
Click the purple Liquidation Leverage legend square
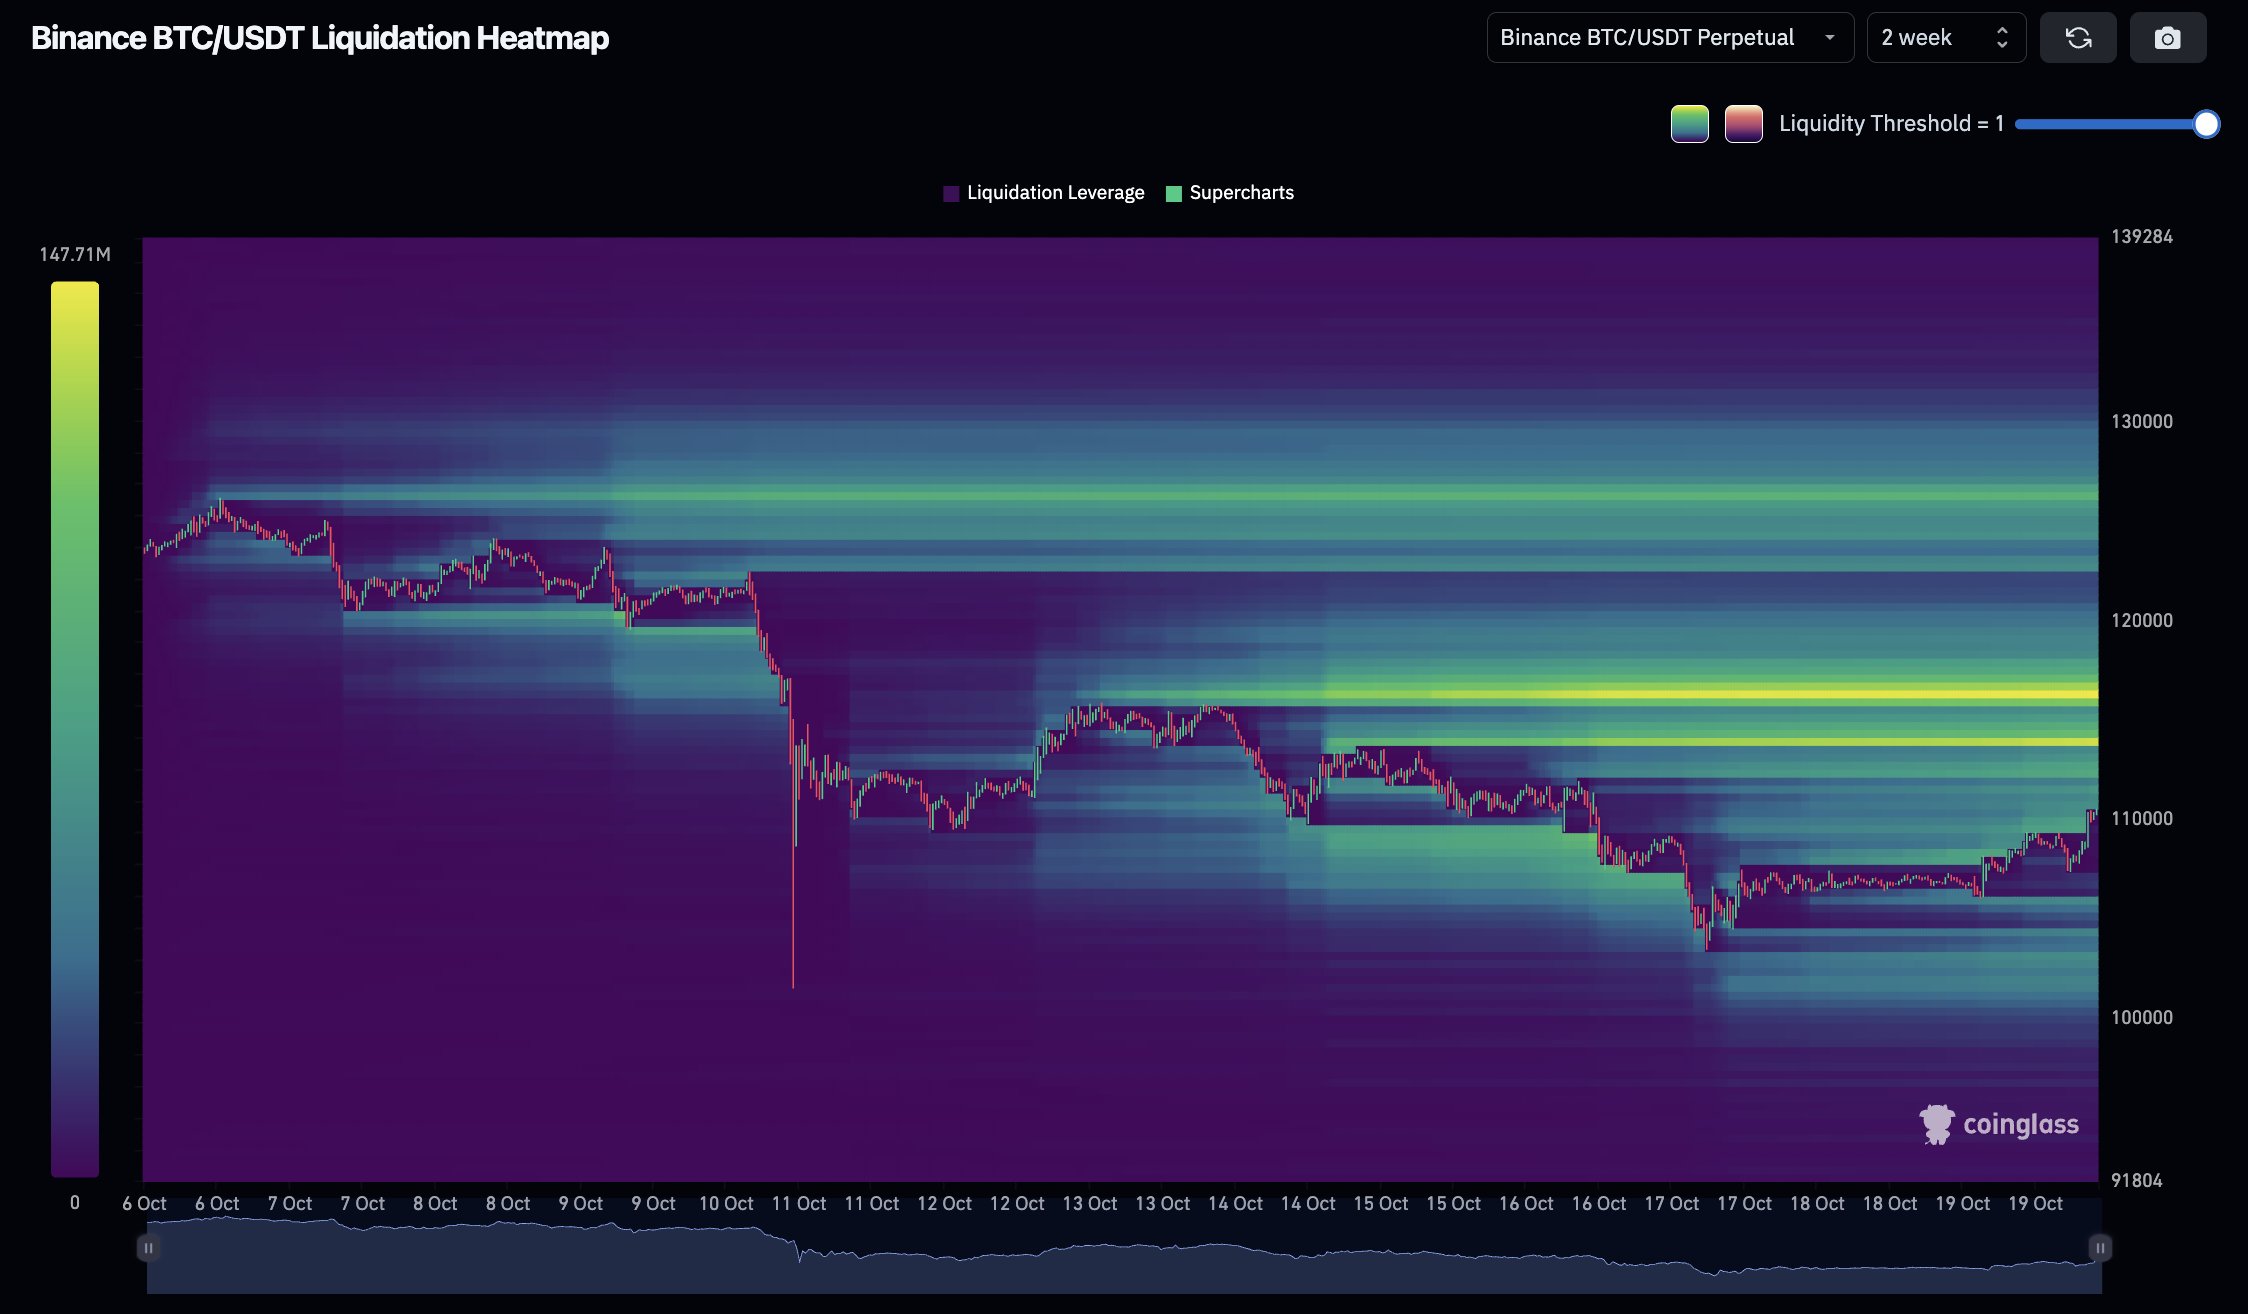pyautogui.click(x=951, y=193)
